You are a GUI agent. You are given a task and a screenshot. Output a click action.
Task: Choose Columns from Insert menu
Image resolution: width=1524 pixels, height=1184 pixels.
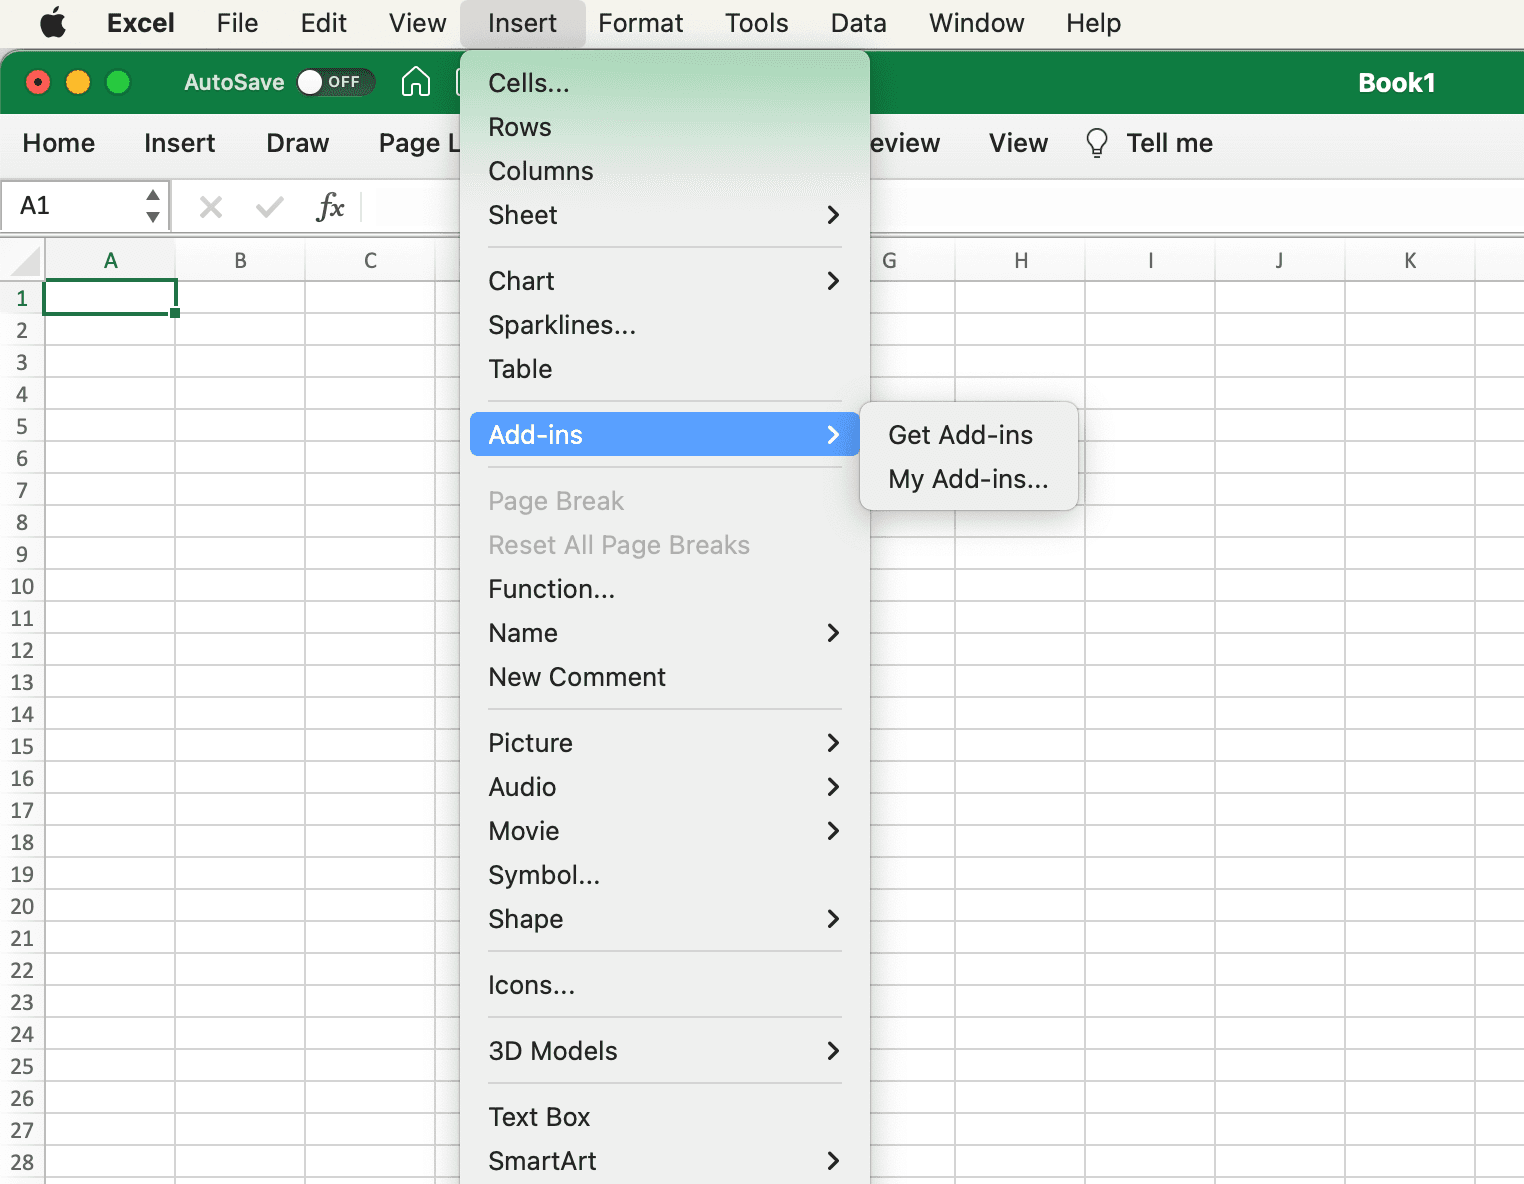(665, 171)
